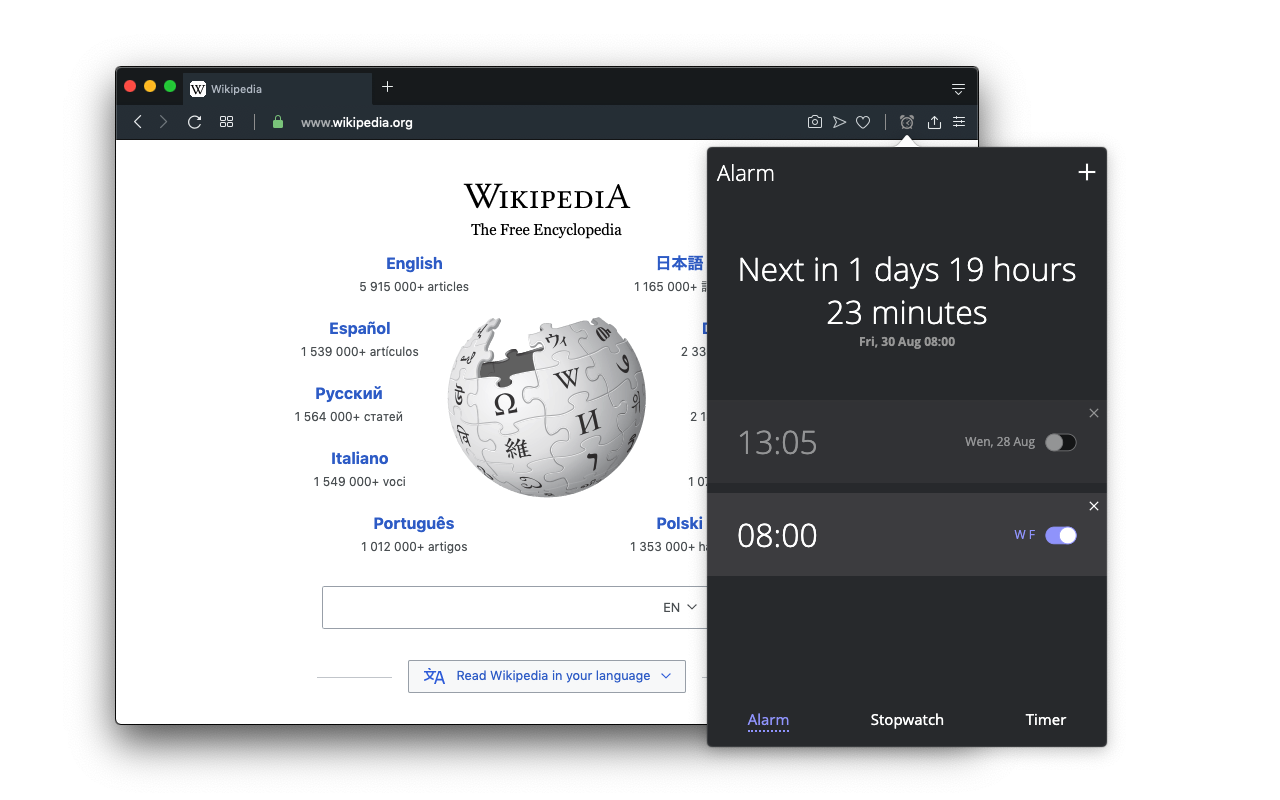Viewport: 1280px width, 800px height.
Task: Open the 日本語 Wikipedia link
Action: (680, 263)
